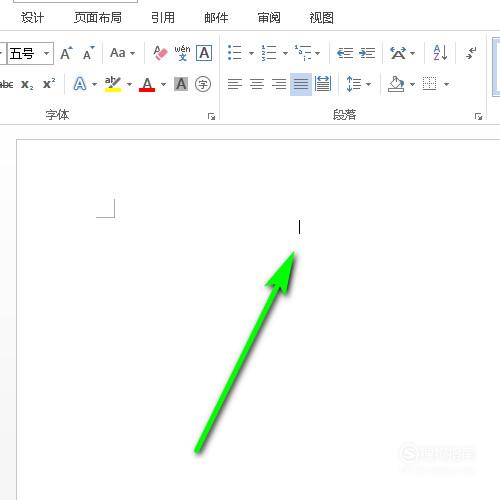The width and height of the screenshot is (500, 500).
Task: Open the 段落 dialog launcher
Action: click(x=479, y=116)
